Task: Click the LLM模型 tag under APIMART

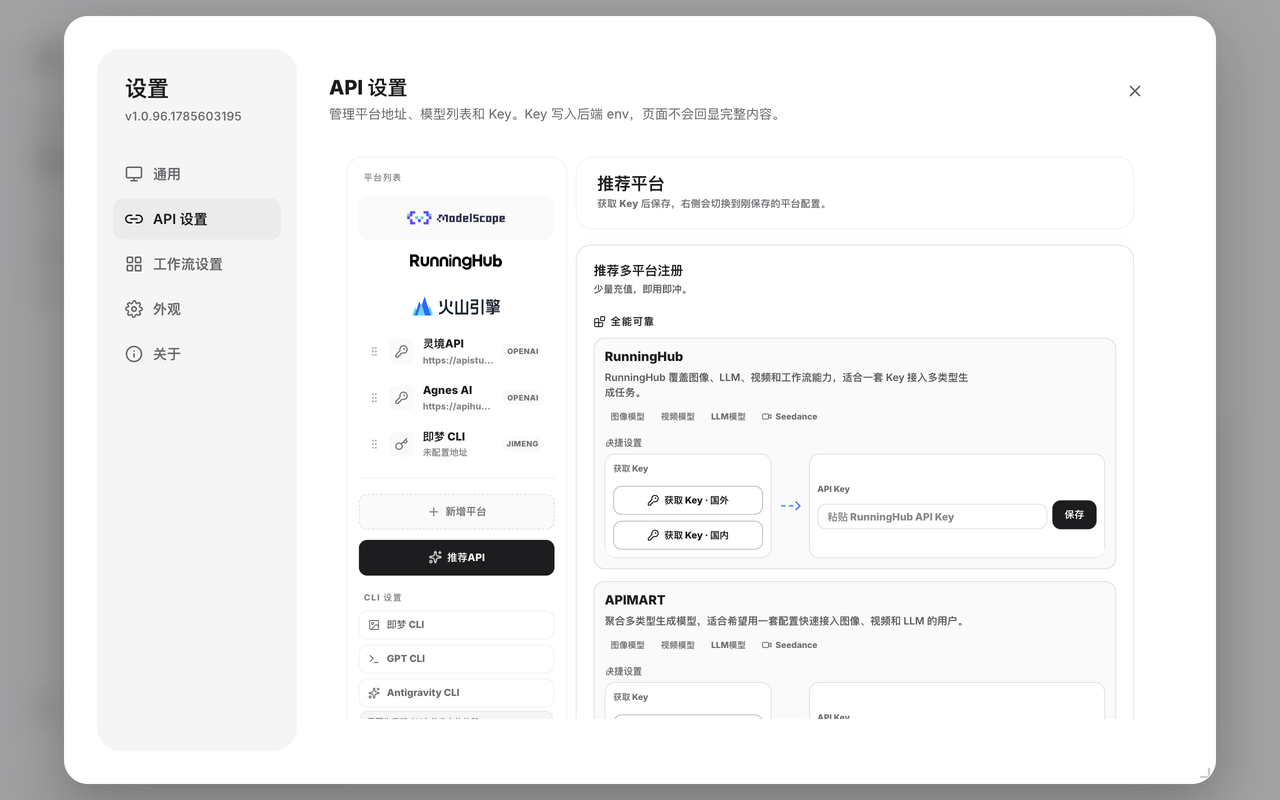Action: point(728,646)
